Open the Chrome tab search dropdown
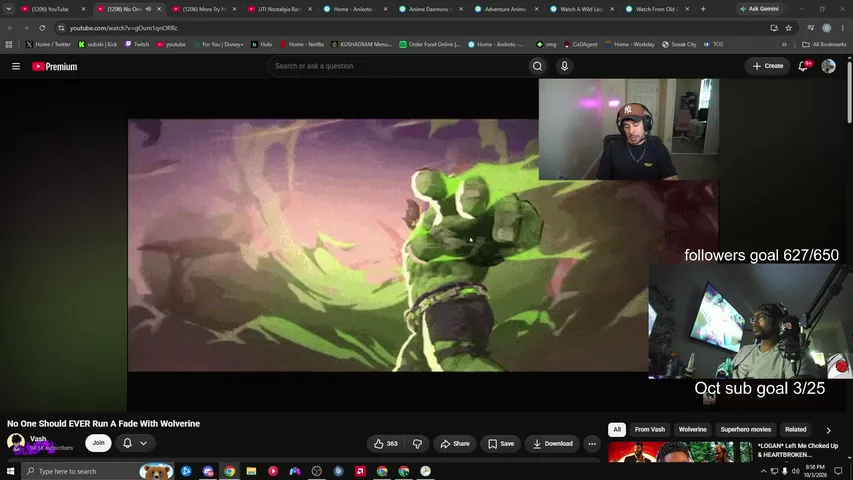Image resolution: width=853 pixels, height=480 pixels. [x=9, y=9]
